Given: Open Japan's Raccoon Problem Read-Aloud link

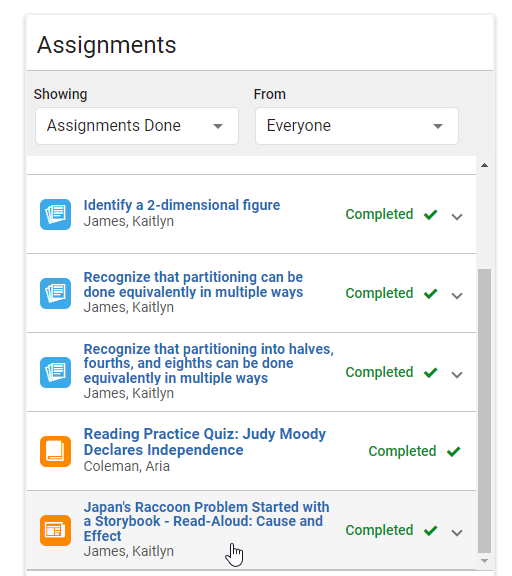Looking at the screenshot, I should 206,522.
